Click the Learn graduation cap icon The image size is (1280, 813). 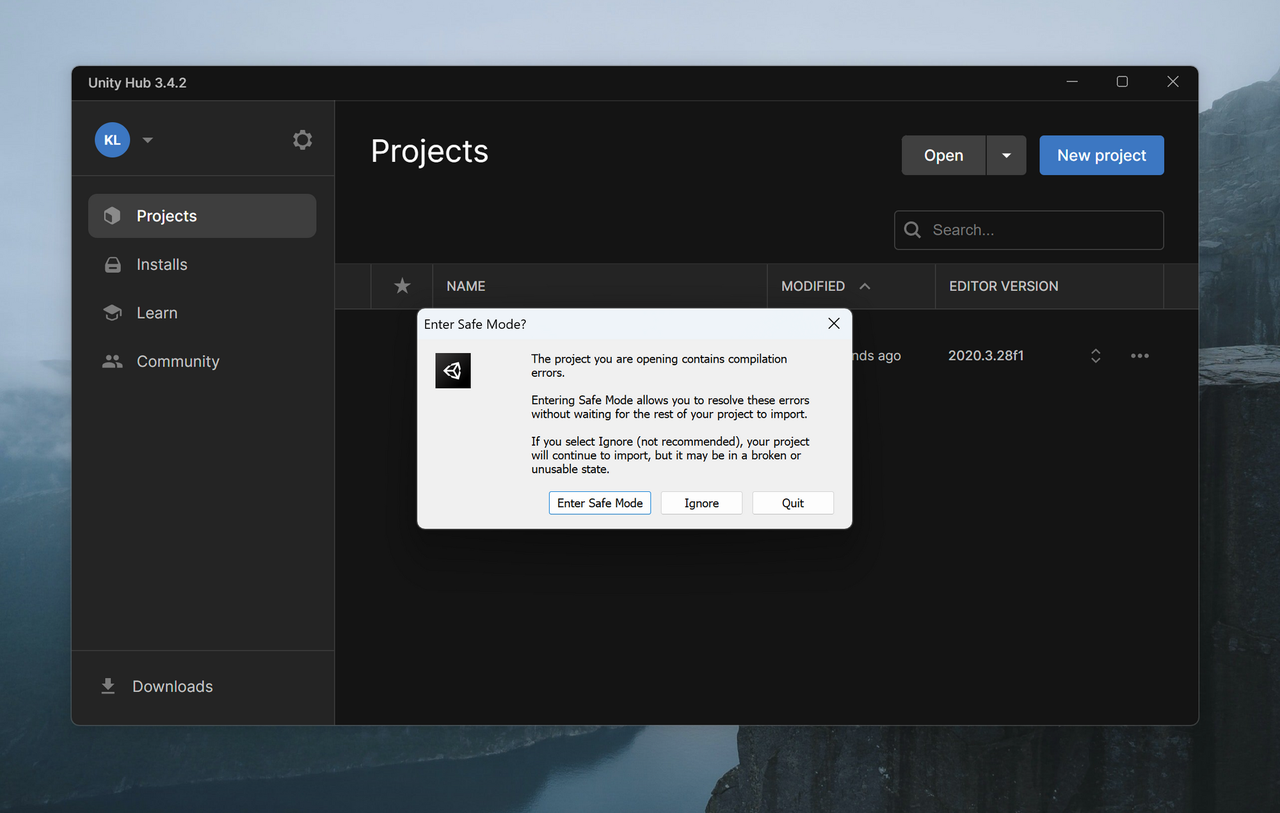(113, 313)
